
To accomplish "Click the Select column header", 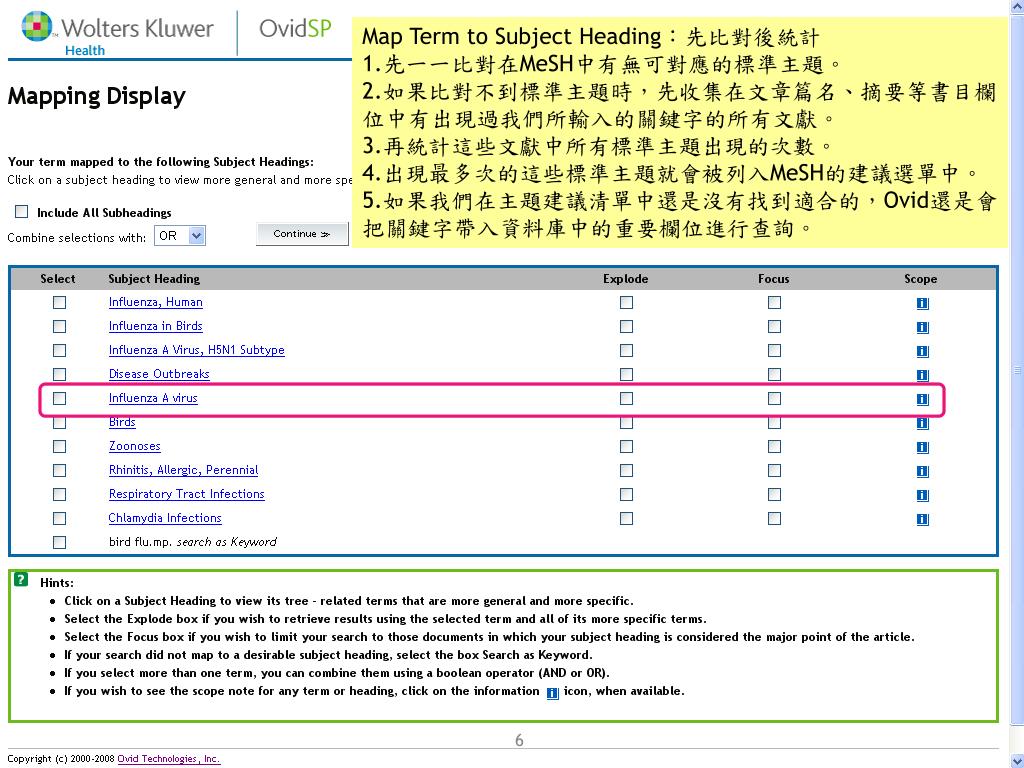I will pos(57,279).
